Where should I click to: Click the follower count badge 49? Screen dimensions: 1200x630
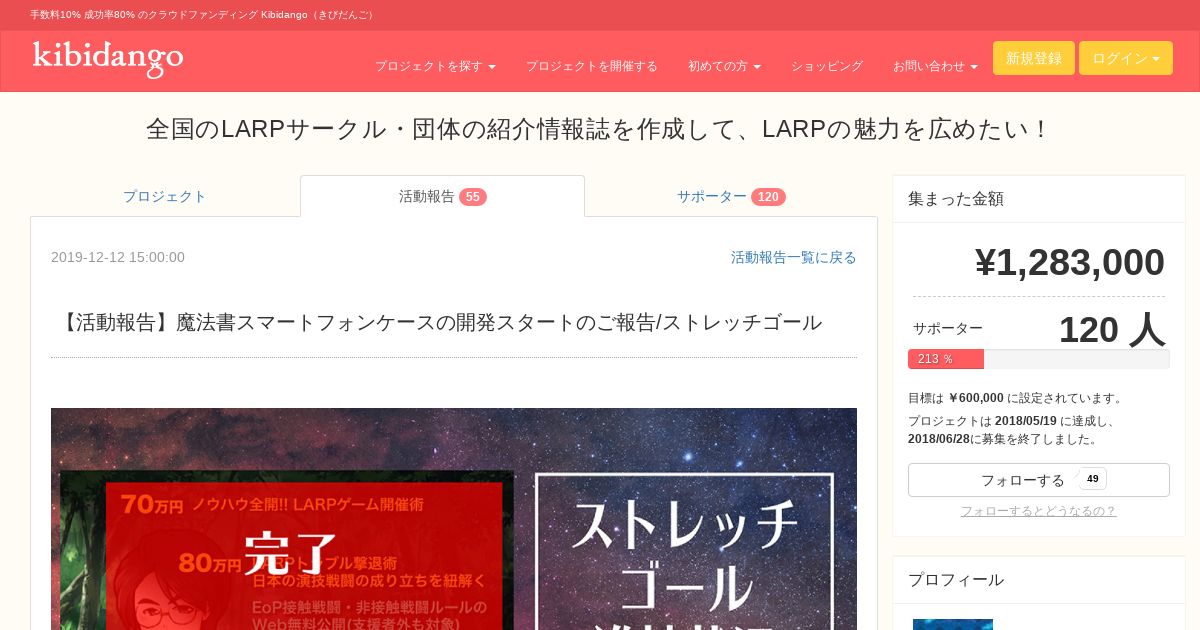click(x=1093, y=479)
